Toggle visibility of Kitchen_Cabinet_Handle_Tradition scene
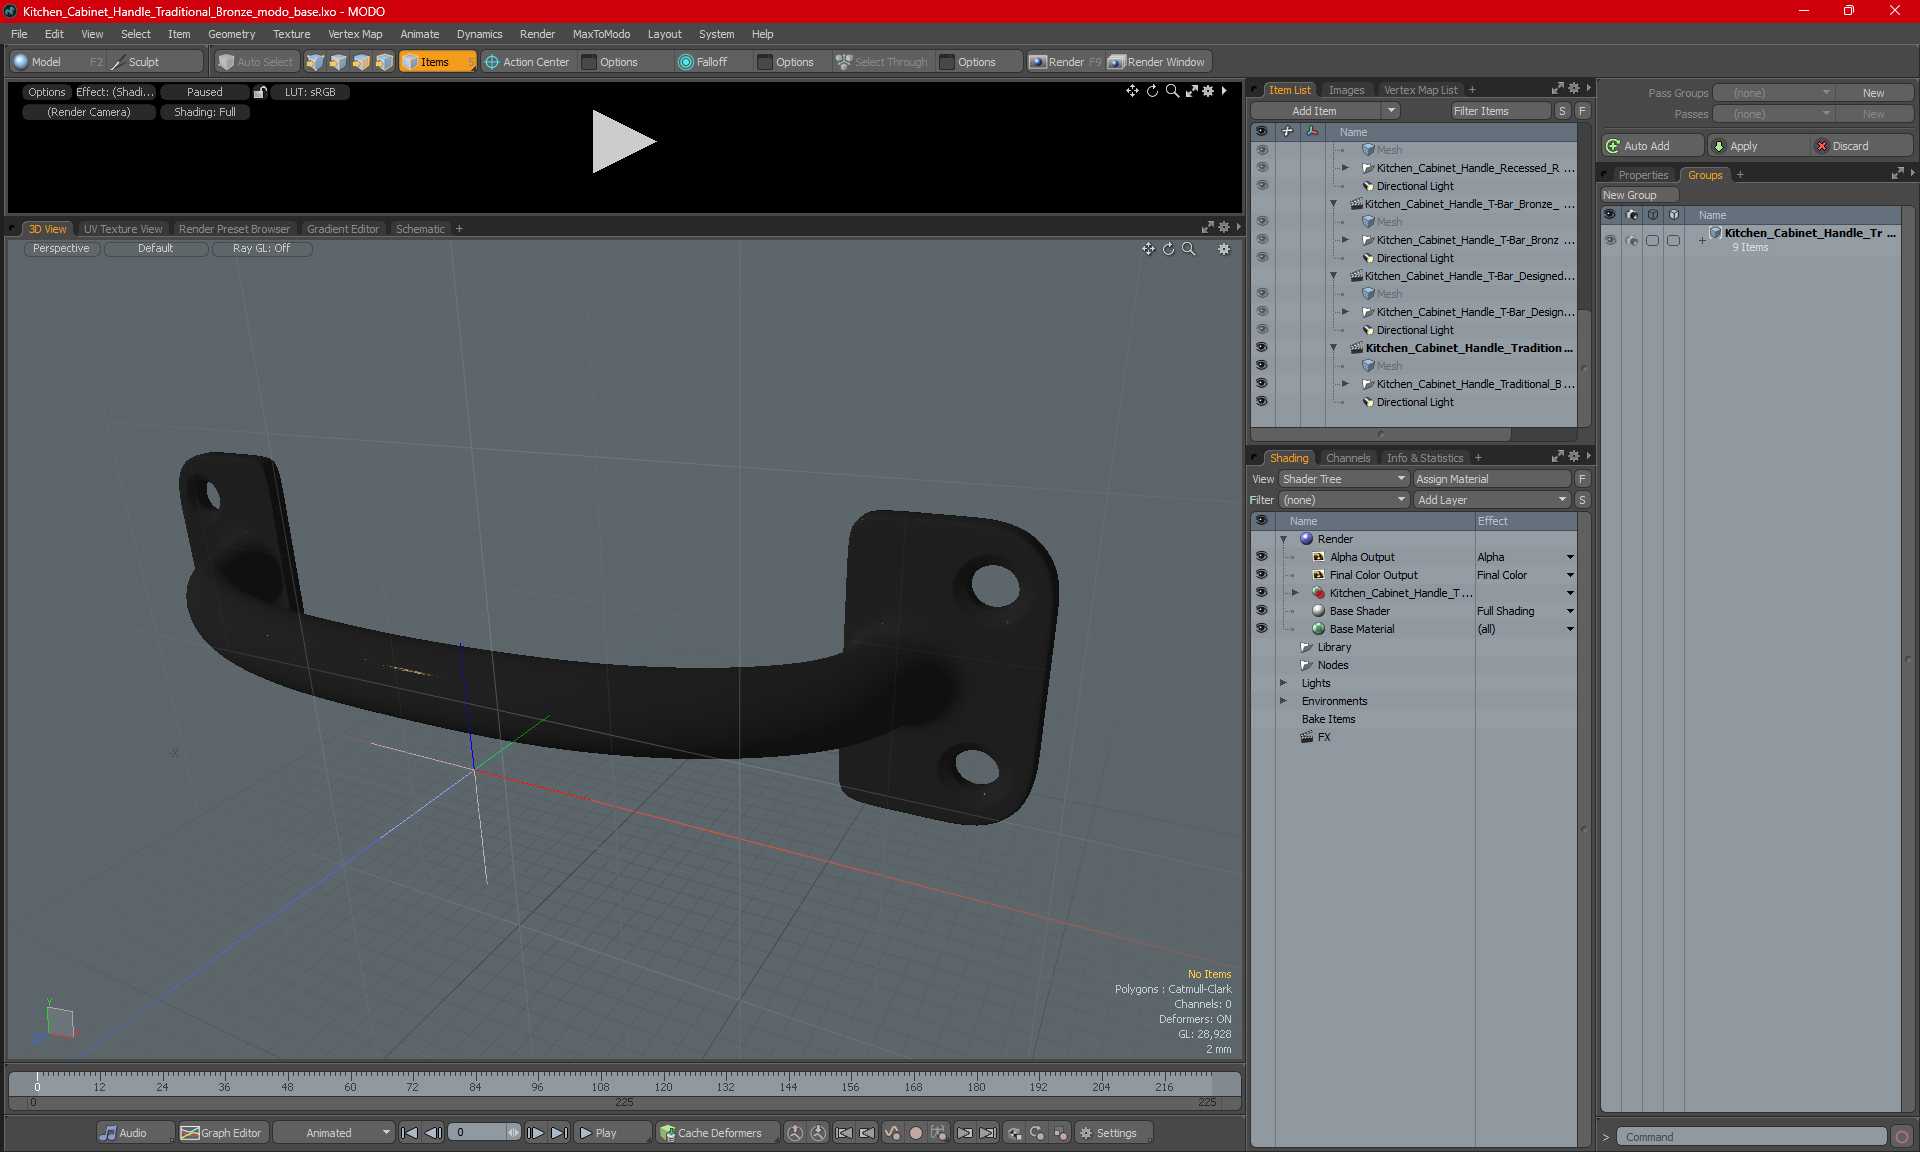The width and height of the screenshot is (1920, 1152). [1261, 348]
